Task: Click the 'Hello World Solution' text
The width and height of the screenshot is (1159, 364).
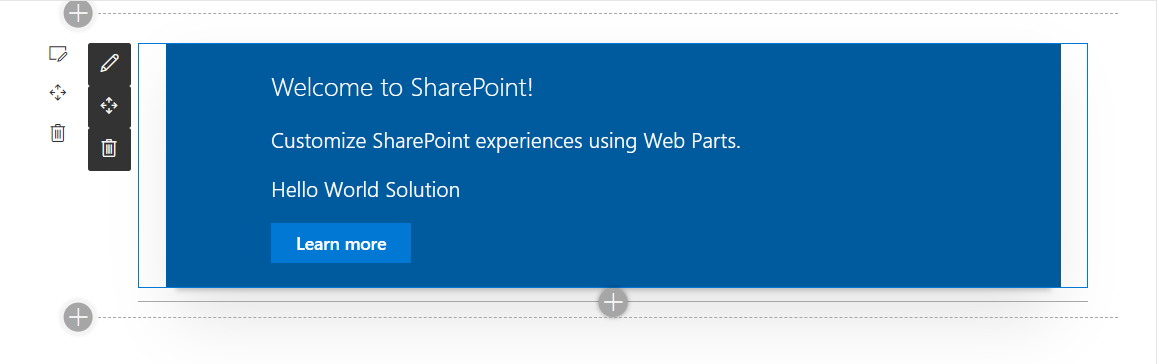Action: 365,190
